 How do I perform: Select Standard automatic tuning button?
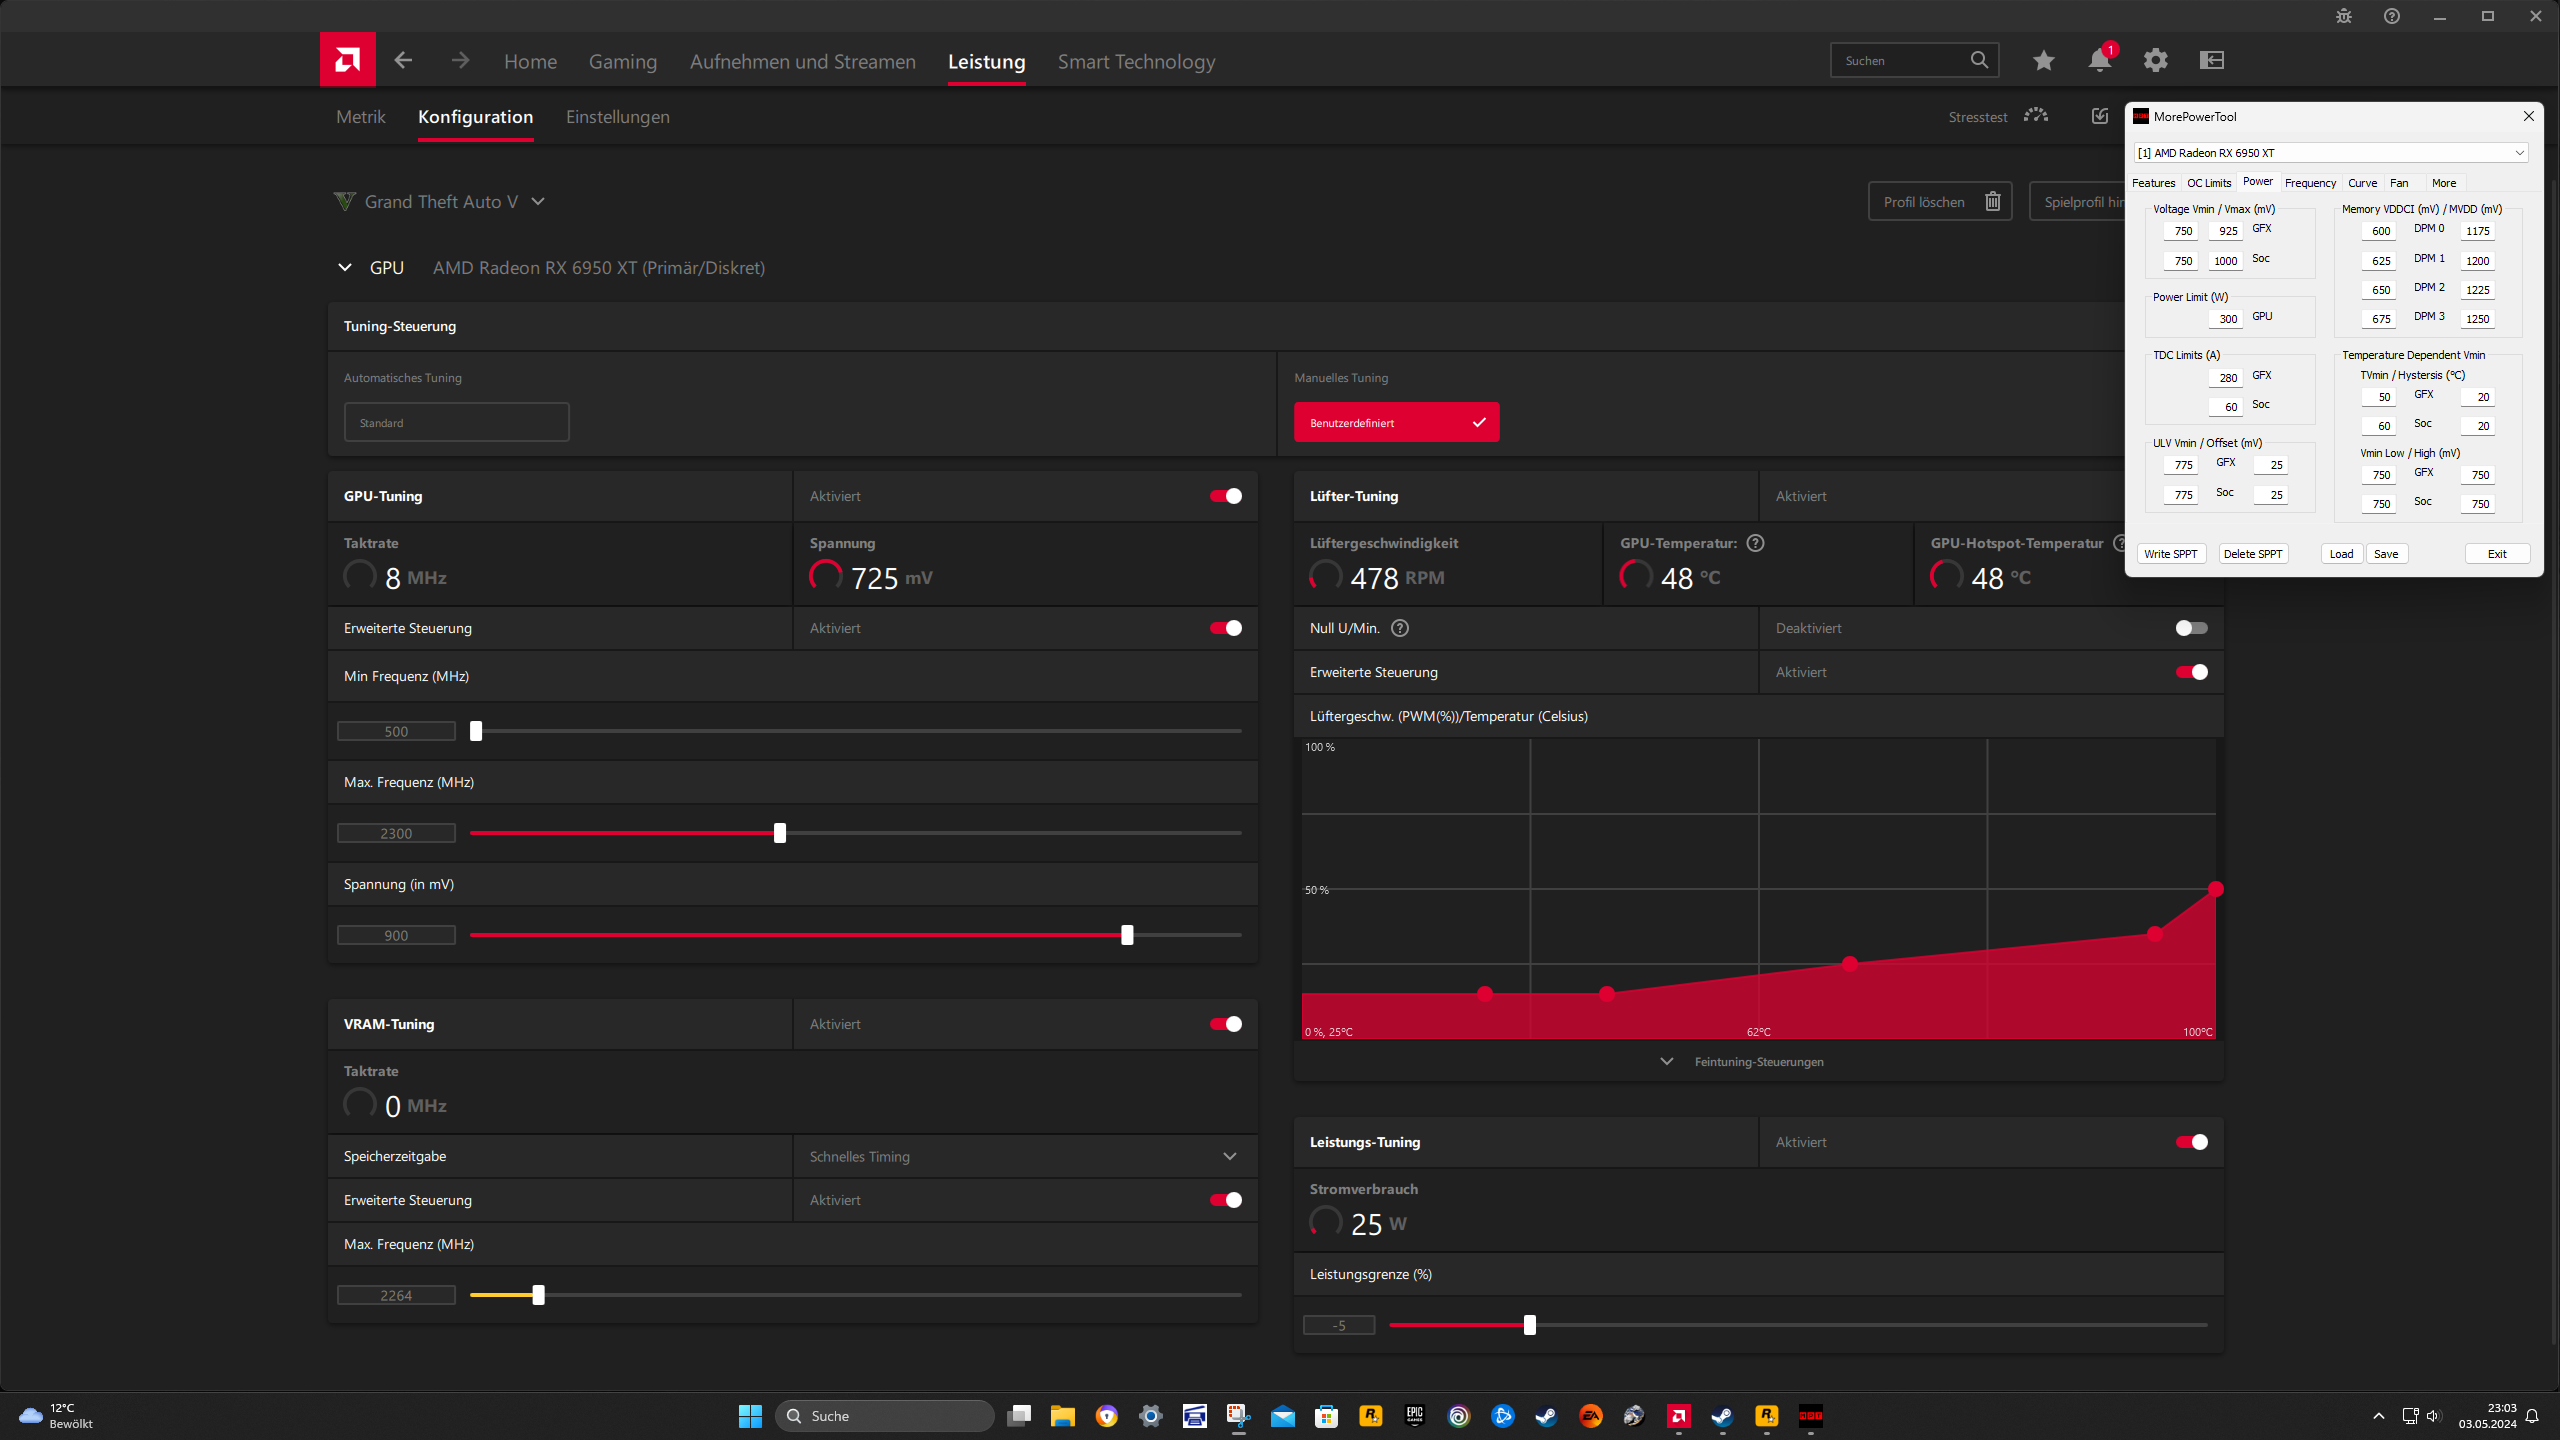(x=456, y=423)
